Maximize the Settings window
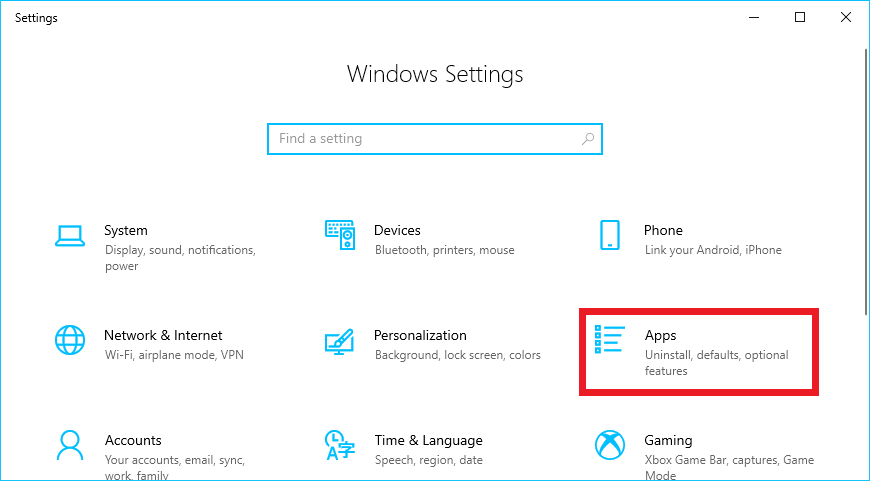Viewport: 870px width, 481px height. pyautogui.click(x=800, y=17)
